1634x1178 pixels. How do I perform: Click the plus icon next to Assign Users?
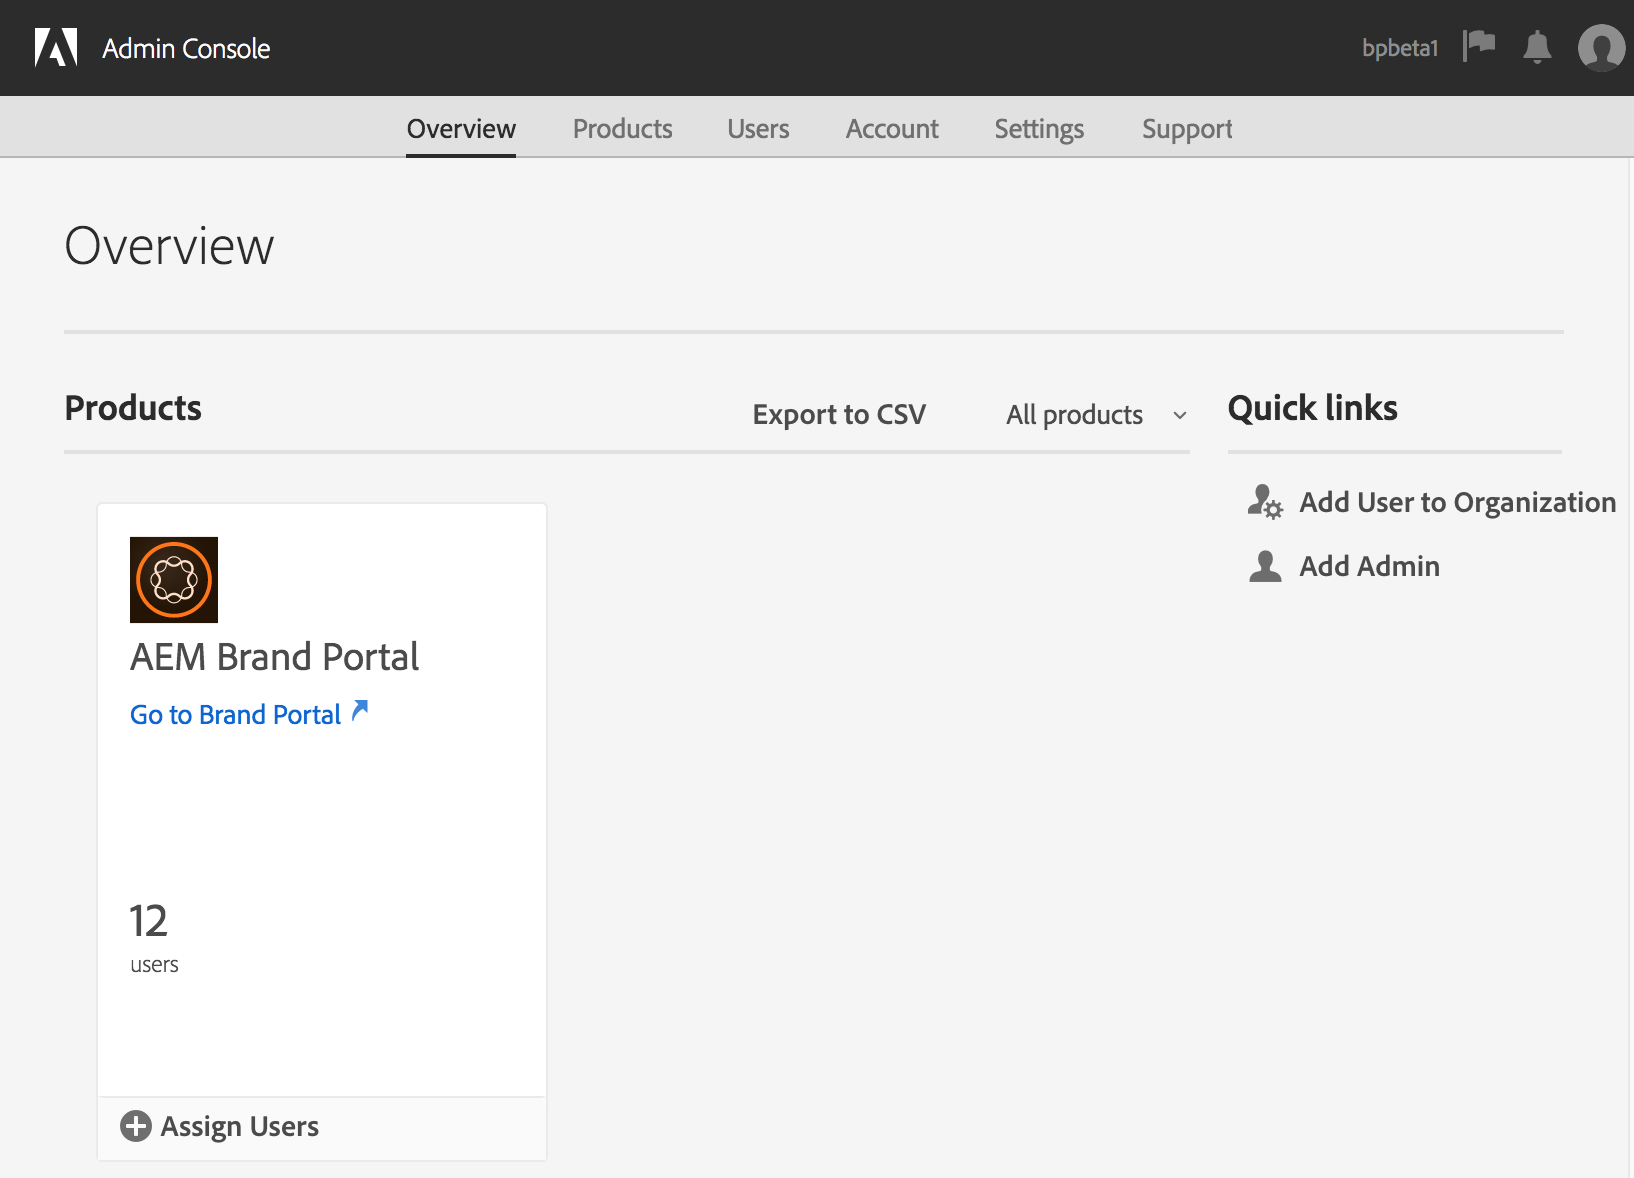(x=136, y=1126)
